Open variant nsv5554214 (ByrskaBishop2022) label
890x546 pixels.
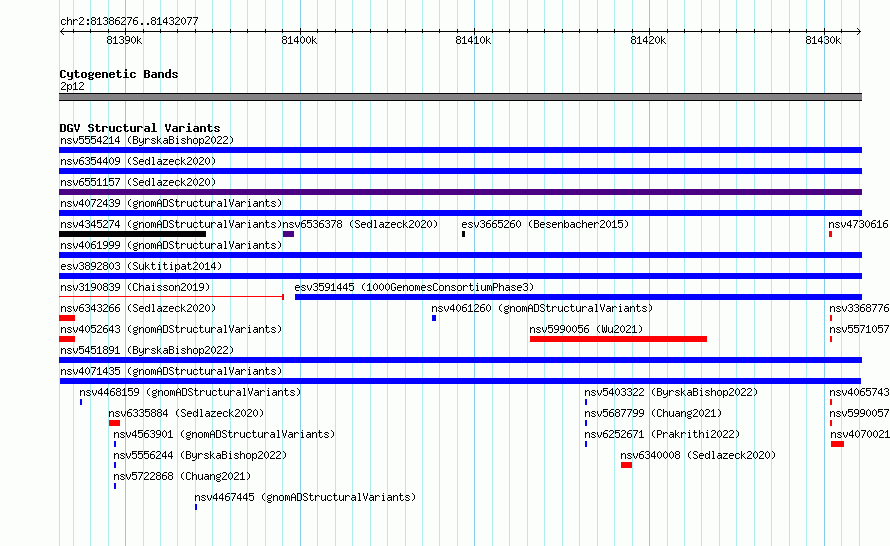[147, 140]
